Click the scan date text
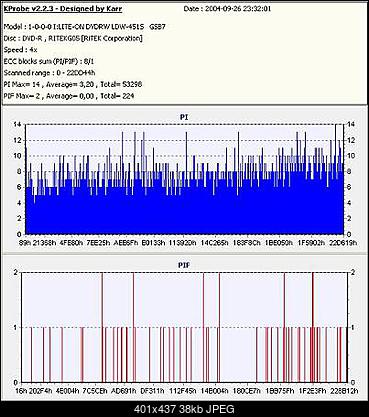 point(227,9)
